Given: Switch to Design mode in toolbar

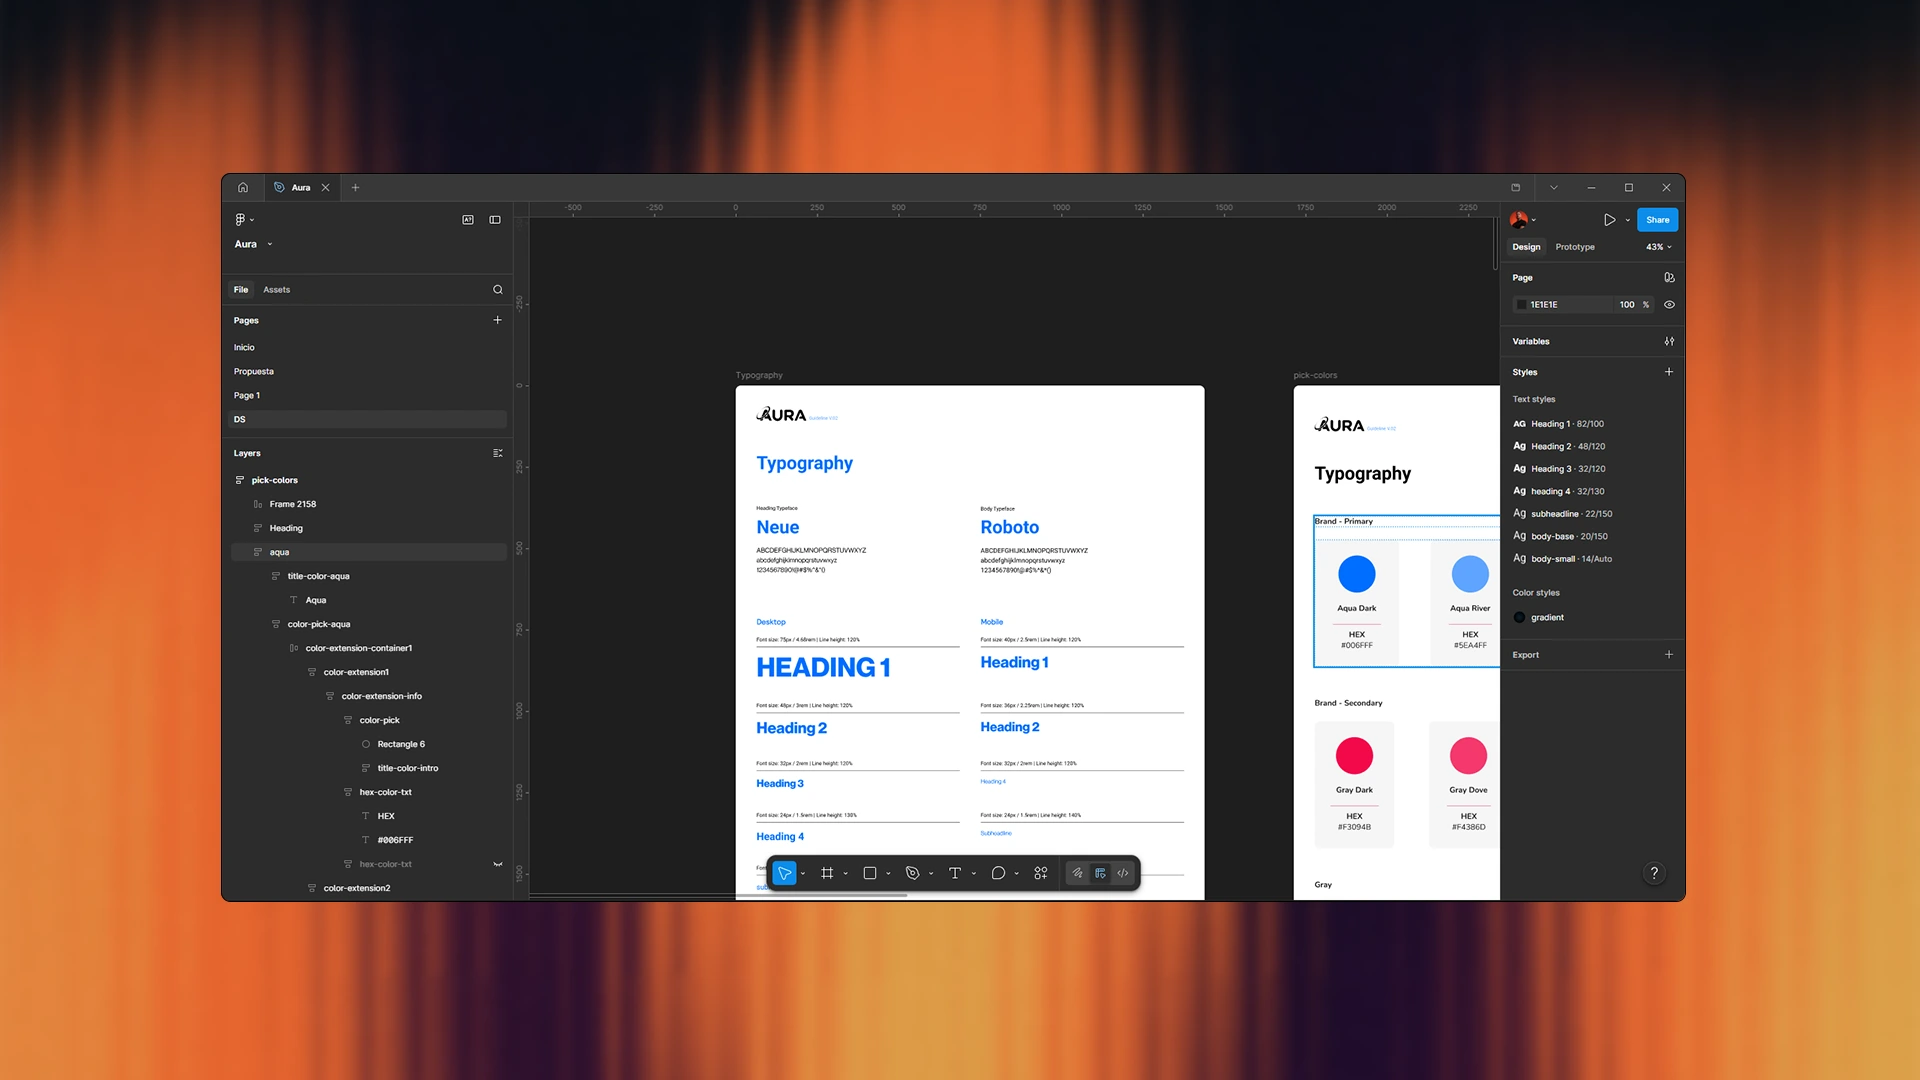Looking at the screenshot, I should click(1100, 873).
